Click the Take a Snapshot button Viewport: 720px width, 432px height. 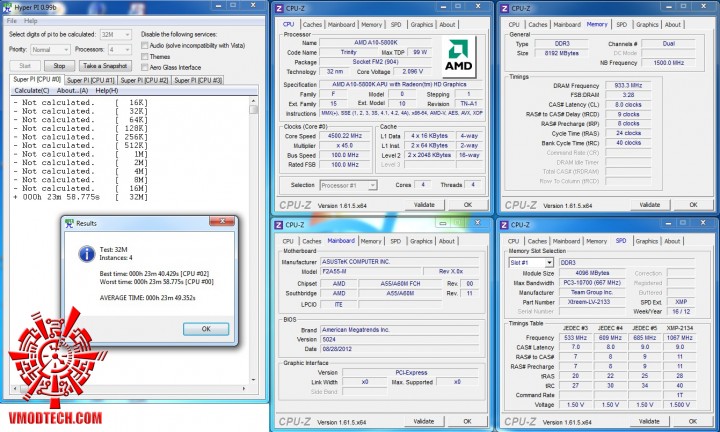105,66
